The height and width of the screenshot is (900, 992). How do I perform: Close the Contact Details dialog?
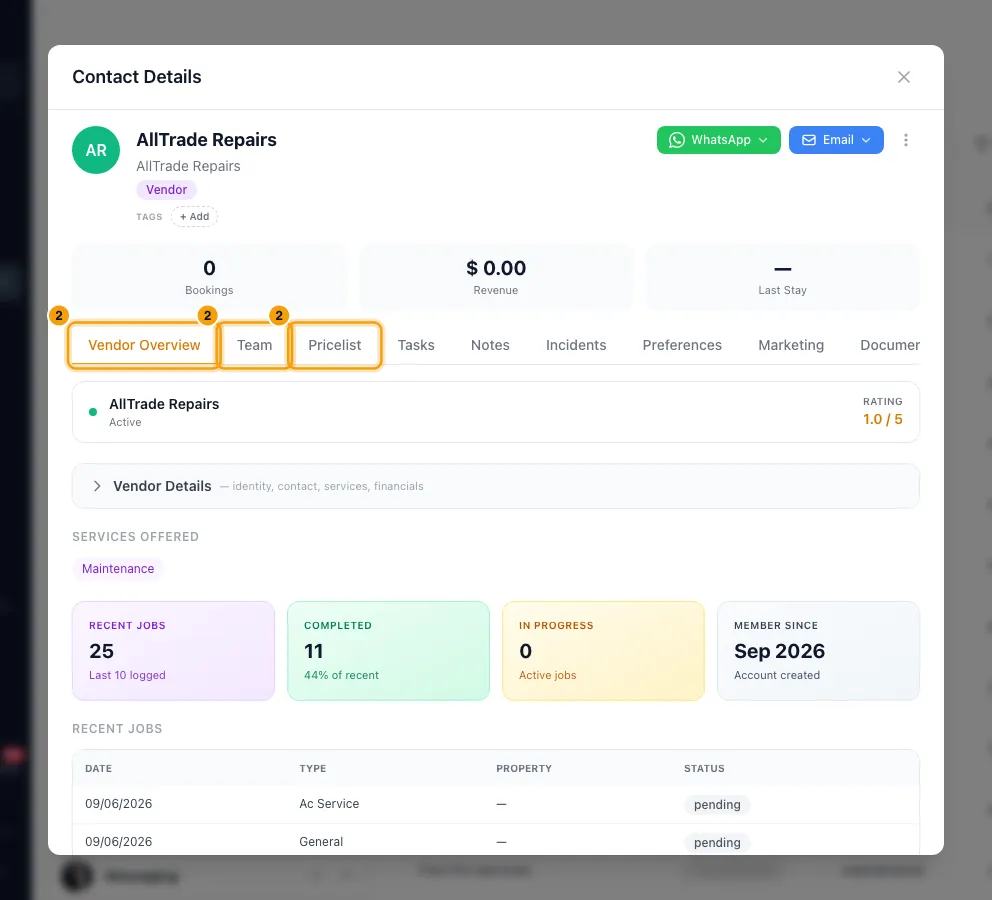pos(903,77)
